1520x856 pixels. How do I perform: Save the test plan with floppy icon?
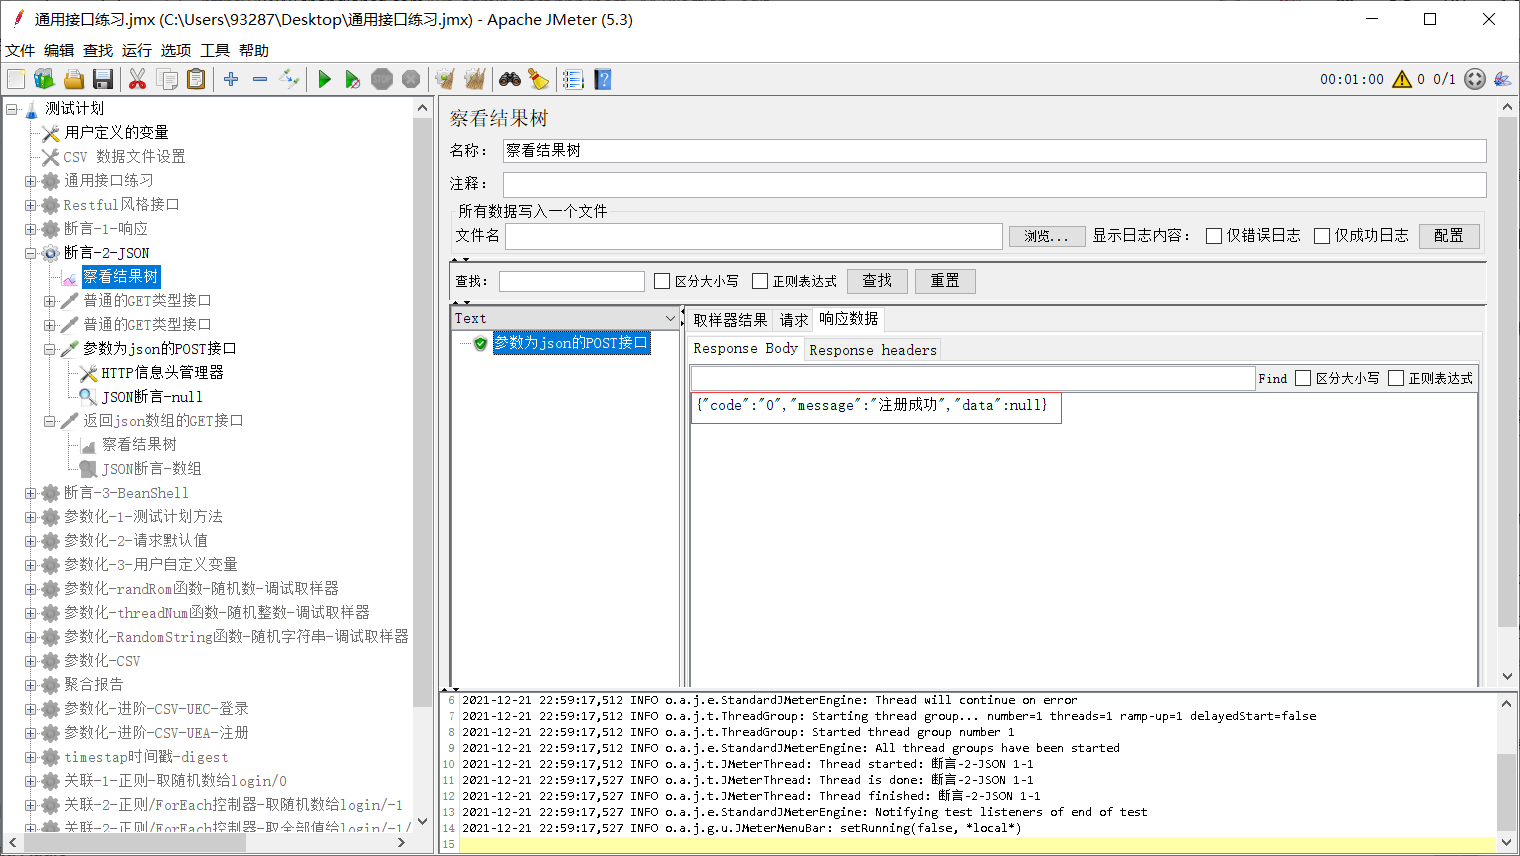(102, 79)
